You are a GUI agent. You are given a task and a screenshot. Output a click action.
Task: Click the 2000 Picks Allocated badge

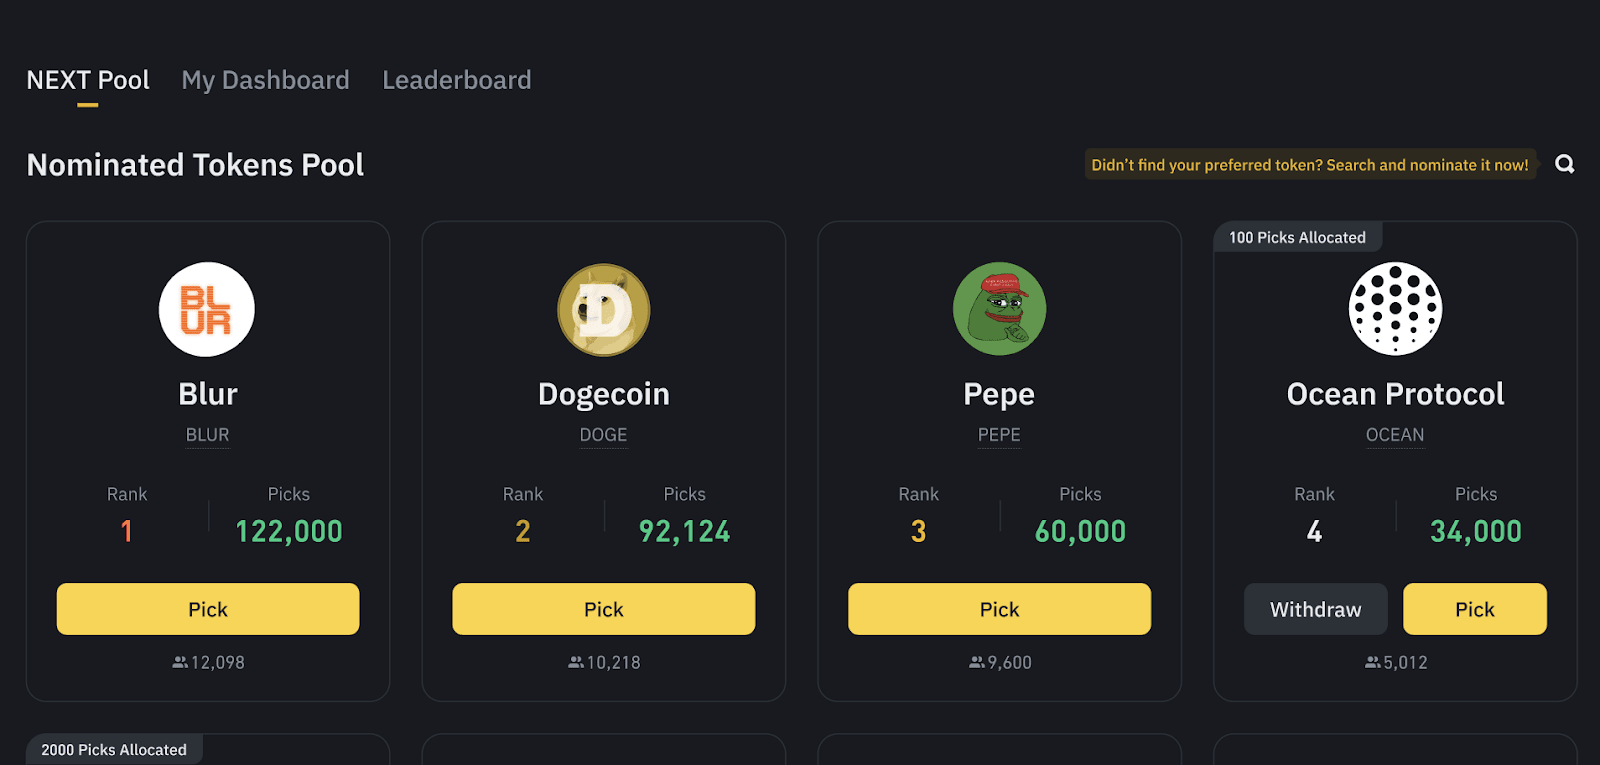point(113,749)
